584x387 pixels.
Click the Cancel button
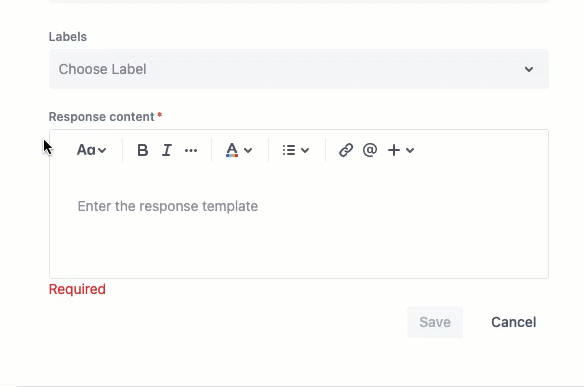514,322
